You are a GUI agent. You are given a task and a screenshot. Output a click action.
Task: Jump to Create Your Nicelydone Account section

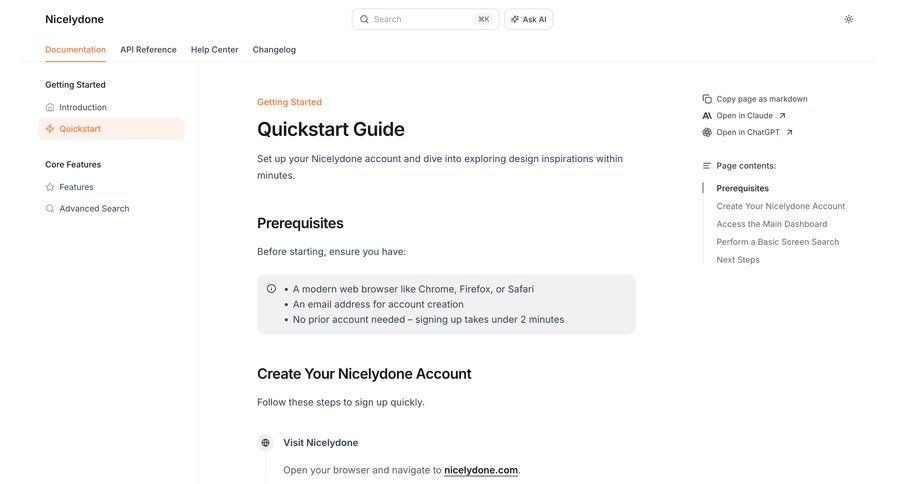tap(780, 206)
